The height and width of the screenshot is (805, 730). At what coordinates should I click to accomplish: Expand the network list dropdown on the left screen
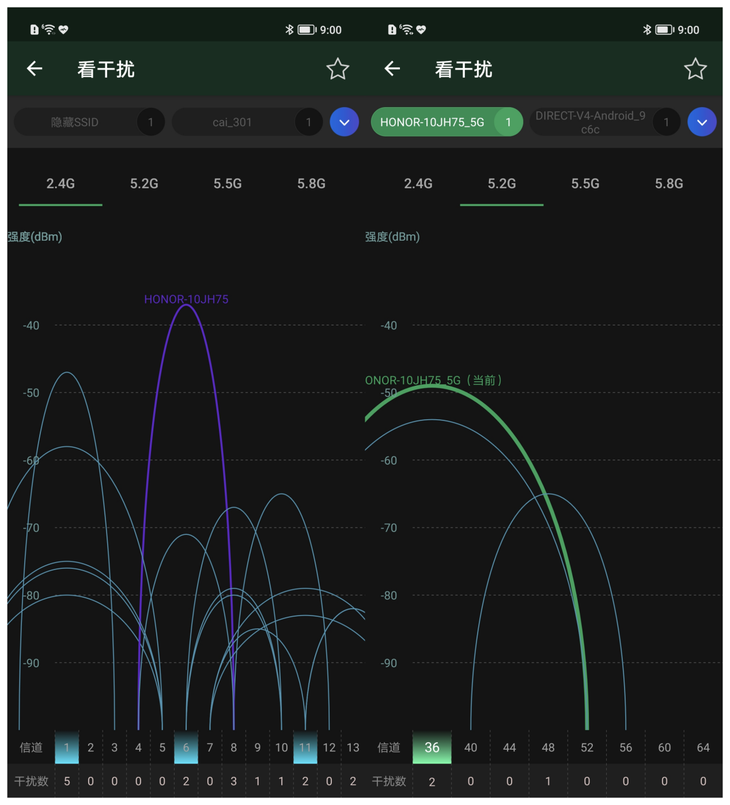tap(344, 122)
